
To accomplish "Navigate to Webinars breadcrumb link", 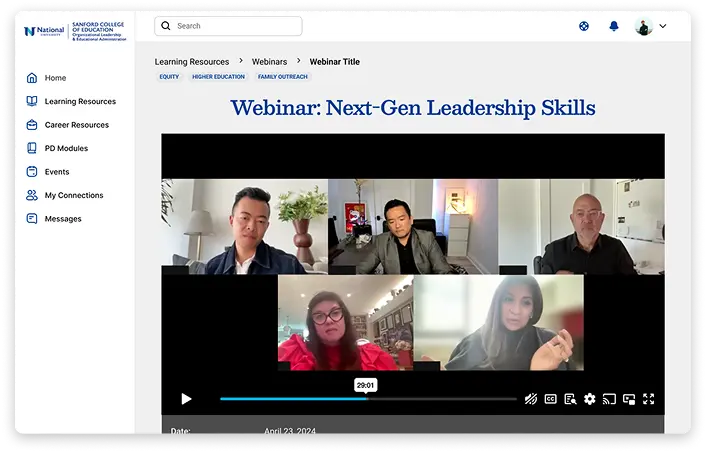I will pyautogui.click(x=269, y=62).
